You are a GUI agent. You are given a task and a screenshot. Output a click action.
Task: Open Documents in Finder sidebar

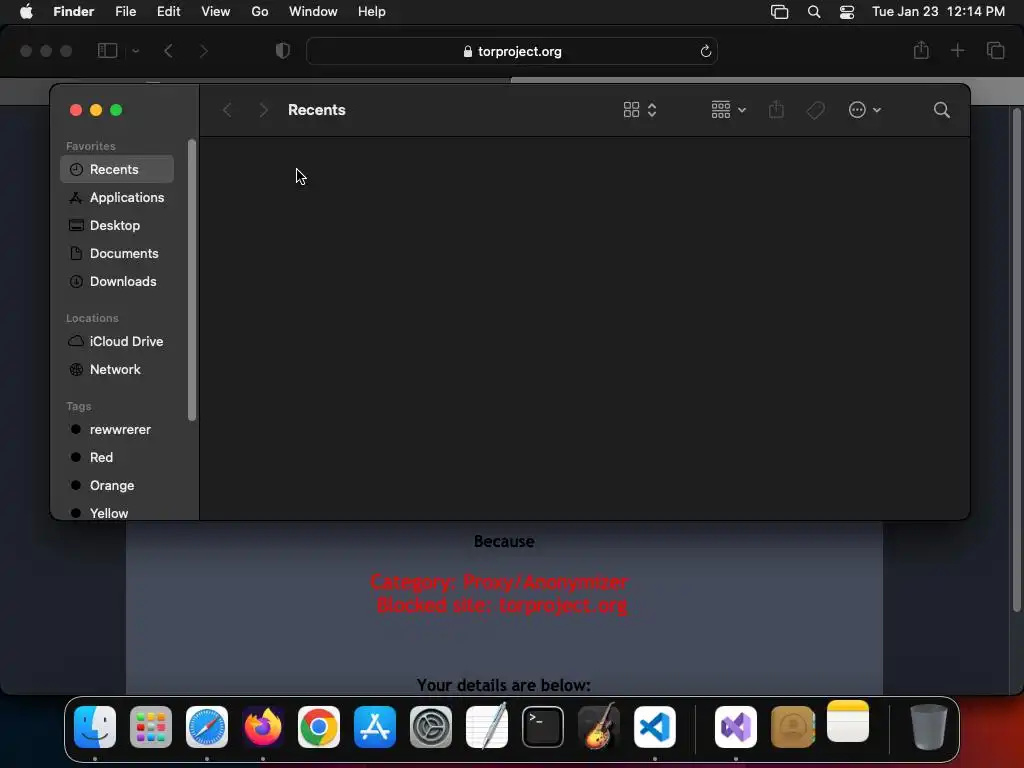point(117,253)
